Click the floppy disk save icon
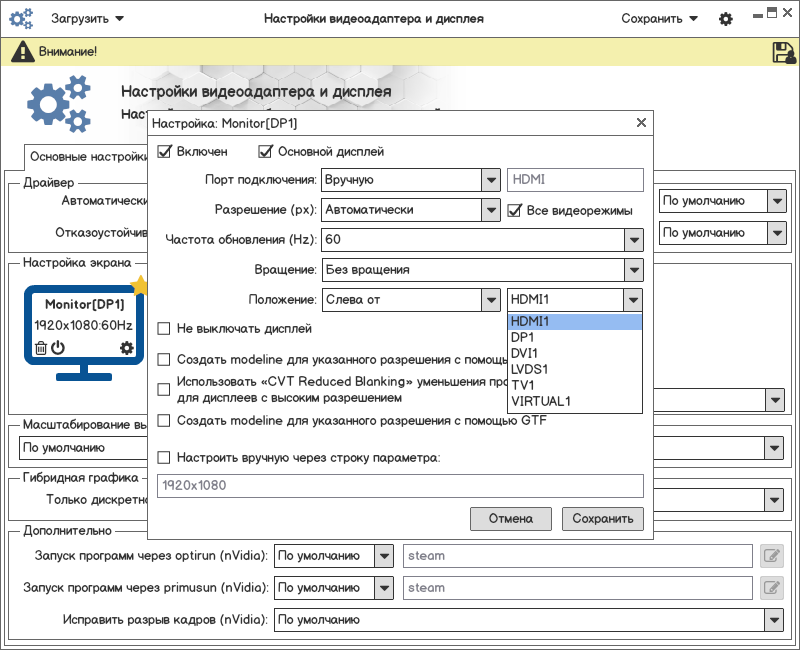The height and width of the screenshot is (650, 800). click(x=783, y=52)
